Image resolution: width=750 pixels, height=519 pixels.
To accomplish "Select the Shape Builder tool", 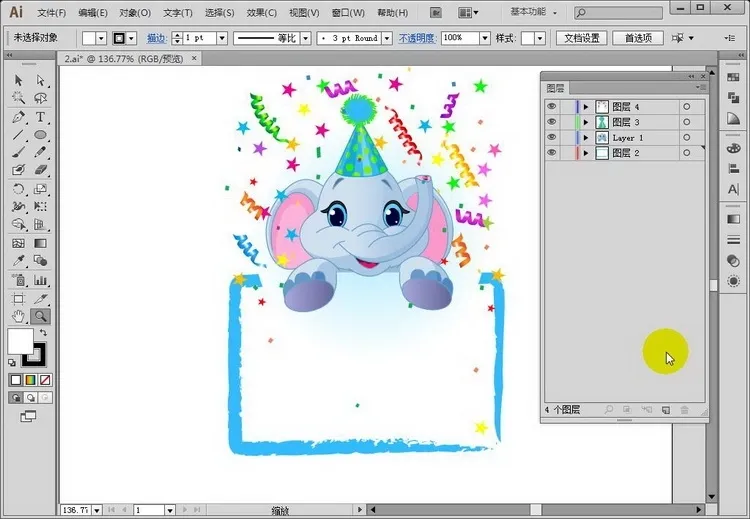I will (x=18, y=224).
